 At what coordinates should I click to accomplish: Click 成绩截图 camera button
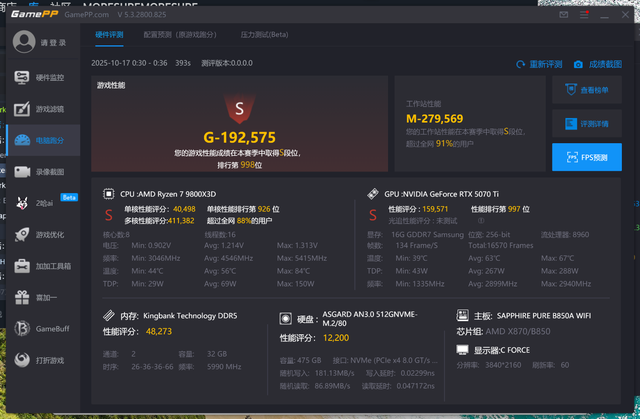[598, 64]
